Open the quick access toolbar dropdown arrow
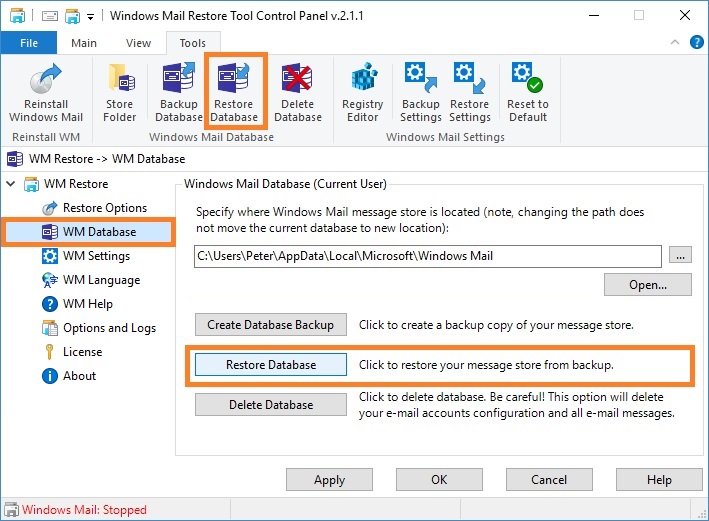Viewport: 709px width, 521px height. (x=90, y=17)
